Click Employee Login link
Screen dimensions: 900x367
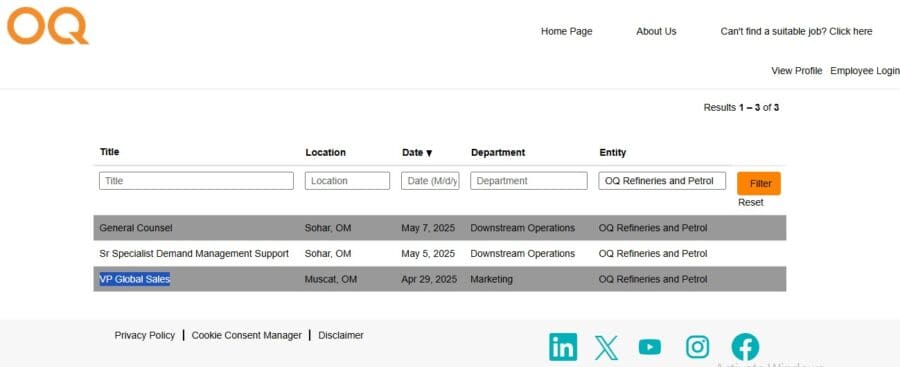865,71
